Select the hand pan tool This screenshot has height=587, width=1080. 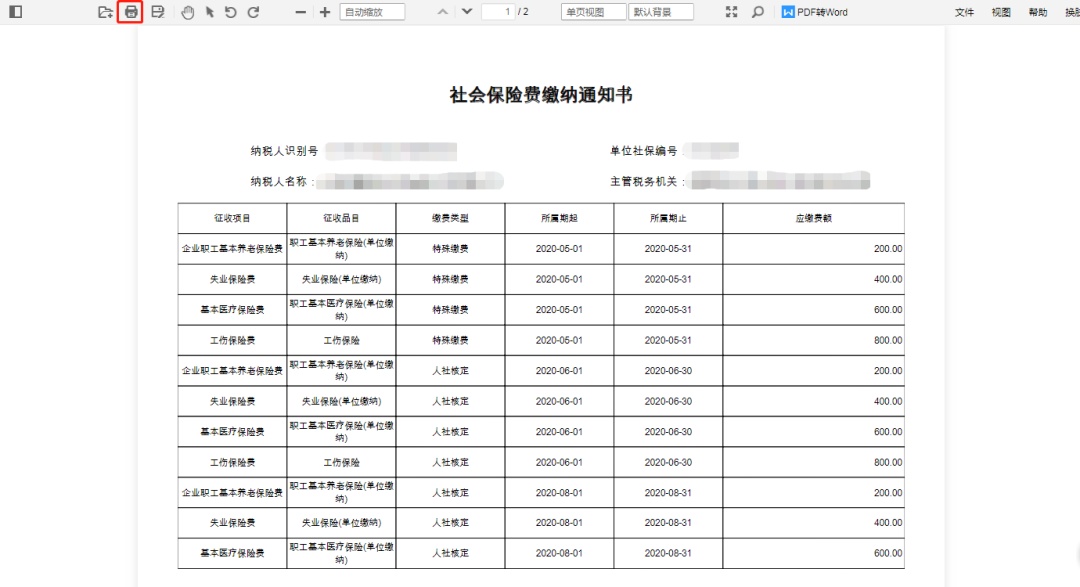pos(188,12)
